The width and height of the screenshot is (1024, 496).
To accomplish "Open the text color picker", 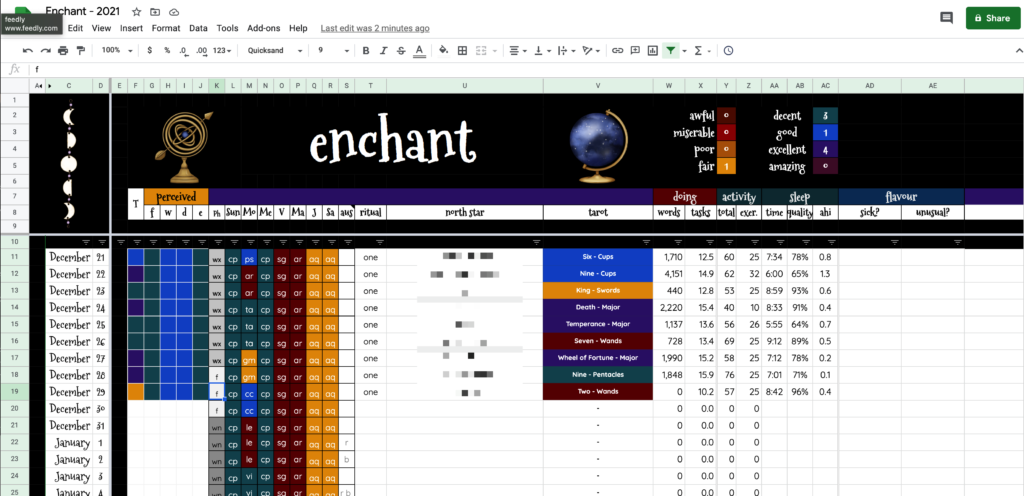I will [419, 50].
